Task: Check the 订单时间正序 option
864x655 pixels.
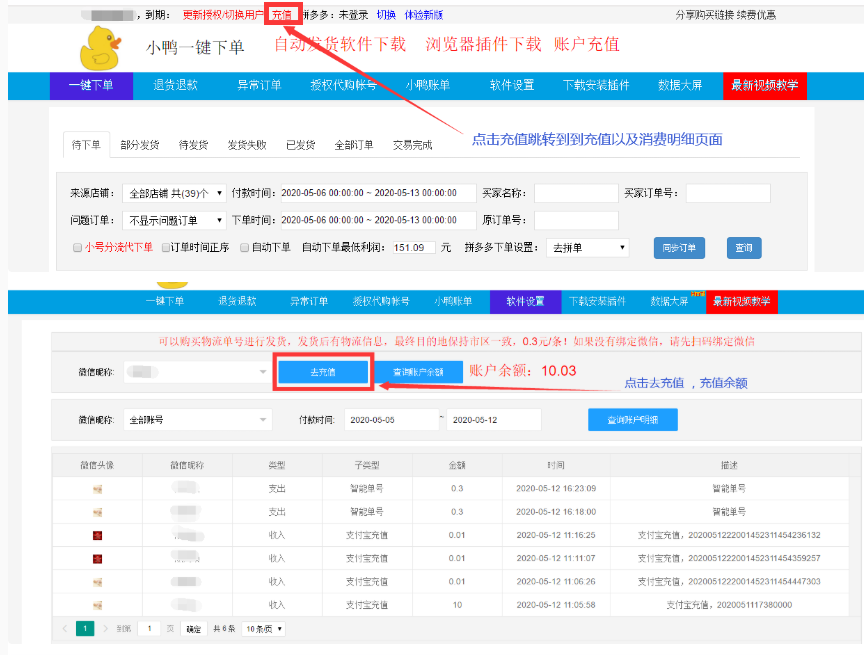Action: point(164,249)
